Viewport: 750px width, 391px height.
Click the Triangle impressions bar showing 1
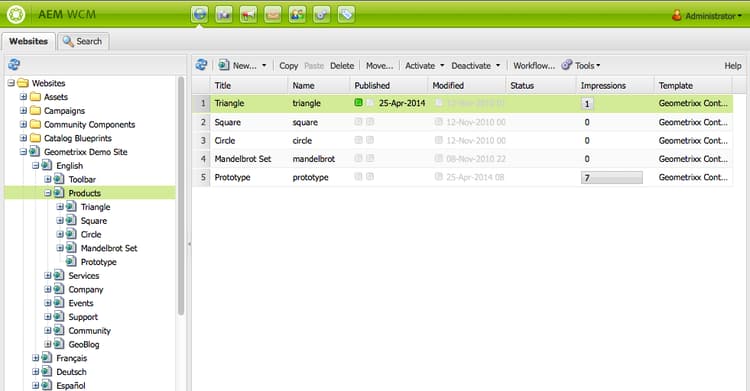[x=587, y=103]
